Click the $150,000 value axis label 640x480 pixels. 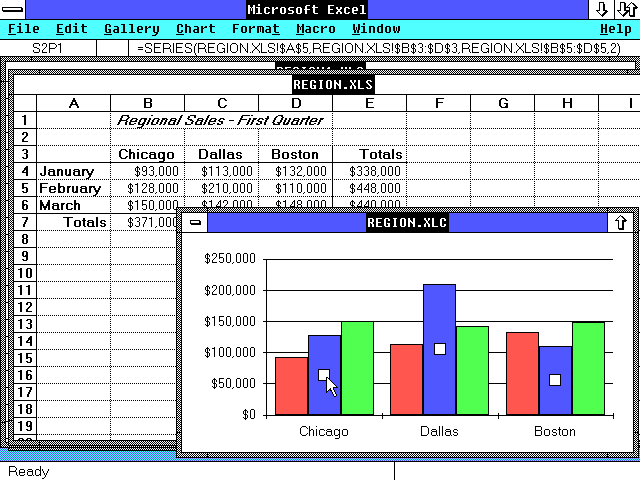point(230,321)
